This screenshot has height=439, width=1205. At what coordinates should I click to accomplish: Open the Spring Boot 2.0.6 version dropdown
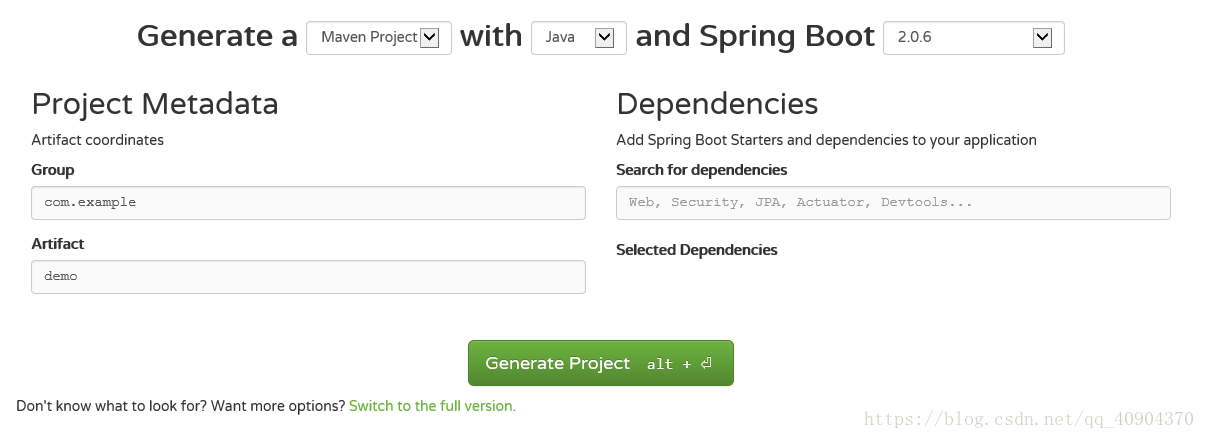click(974, 38)
